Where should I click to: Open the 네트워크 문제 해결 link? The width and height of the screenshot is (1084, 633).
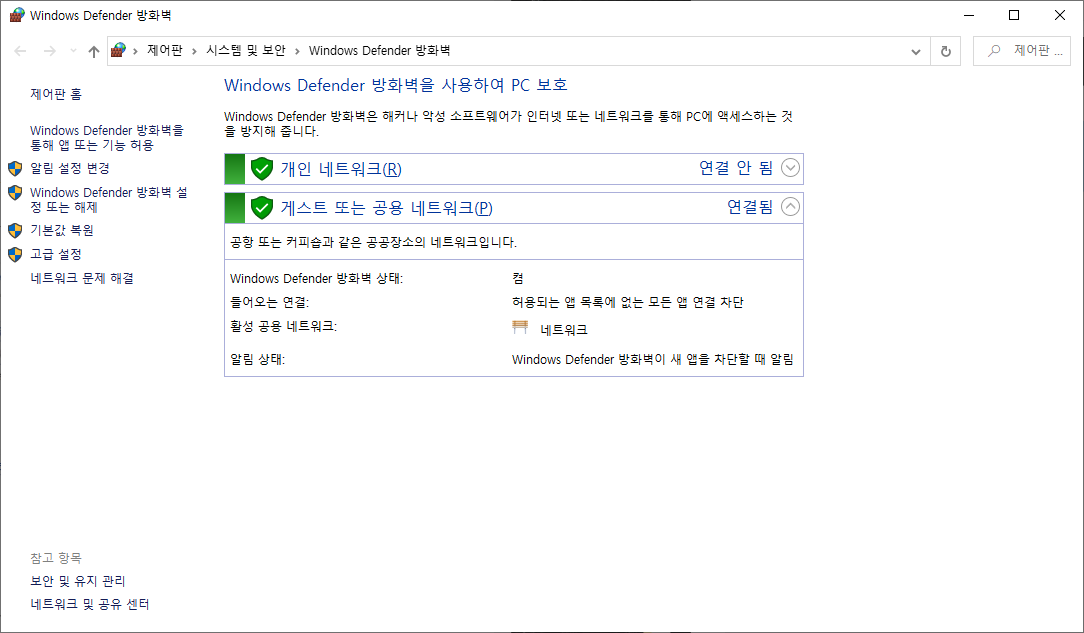point(82,278)
